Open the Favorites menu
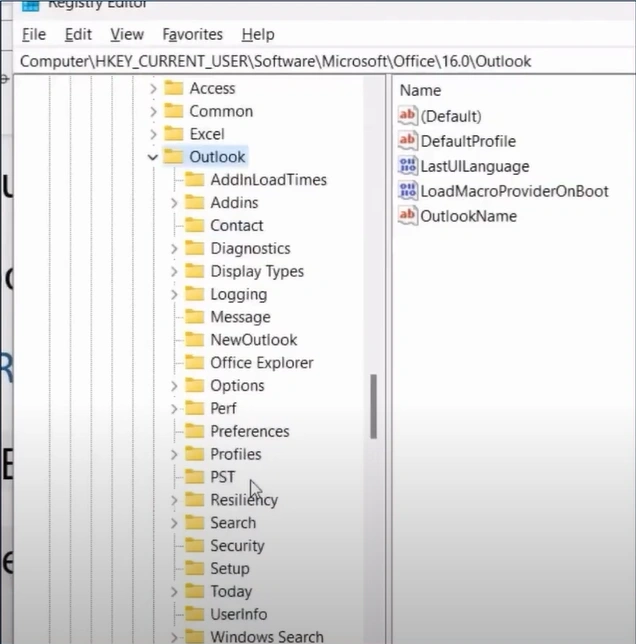Screen dimensions: 636x644 click(193, 34)
